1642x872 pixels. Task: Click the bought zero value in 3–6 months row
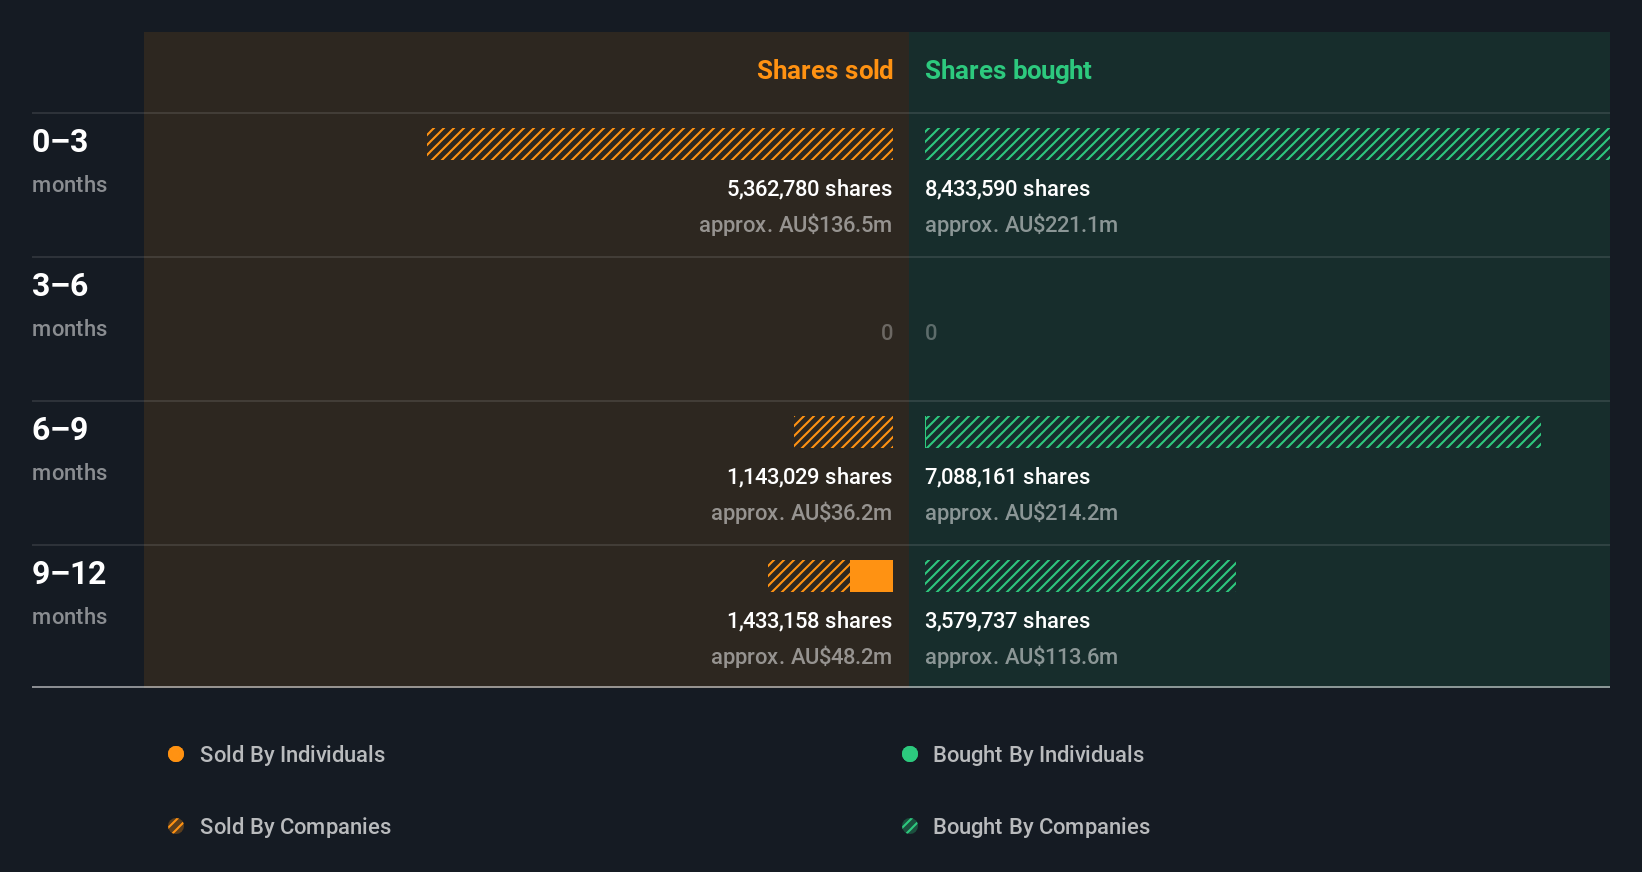[931, 332]
